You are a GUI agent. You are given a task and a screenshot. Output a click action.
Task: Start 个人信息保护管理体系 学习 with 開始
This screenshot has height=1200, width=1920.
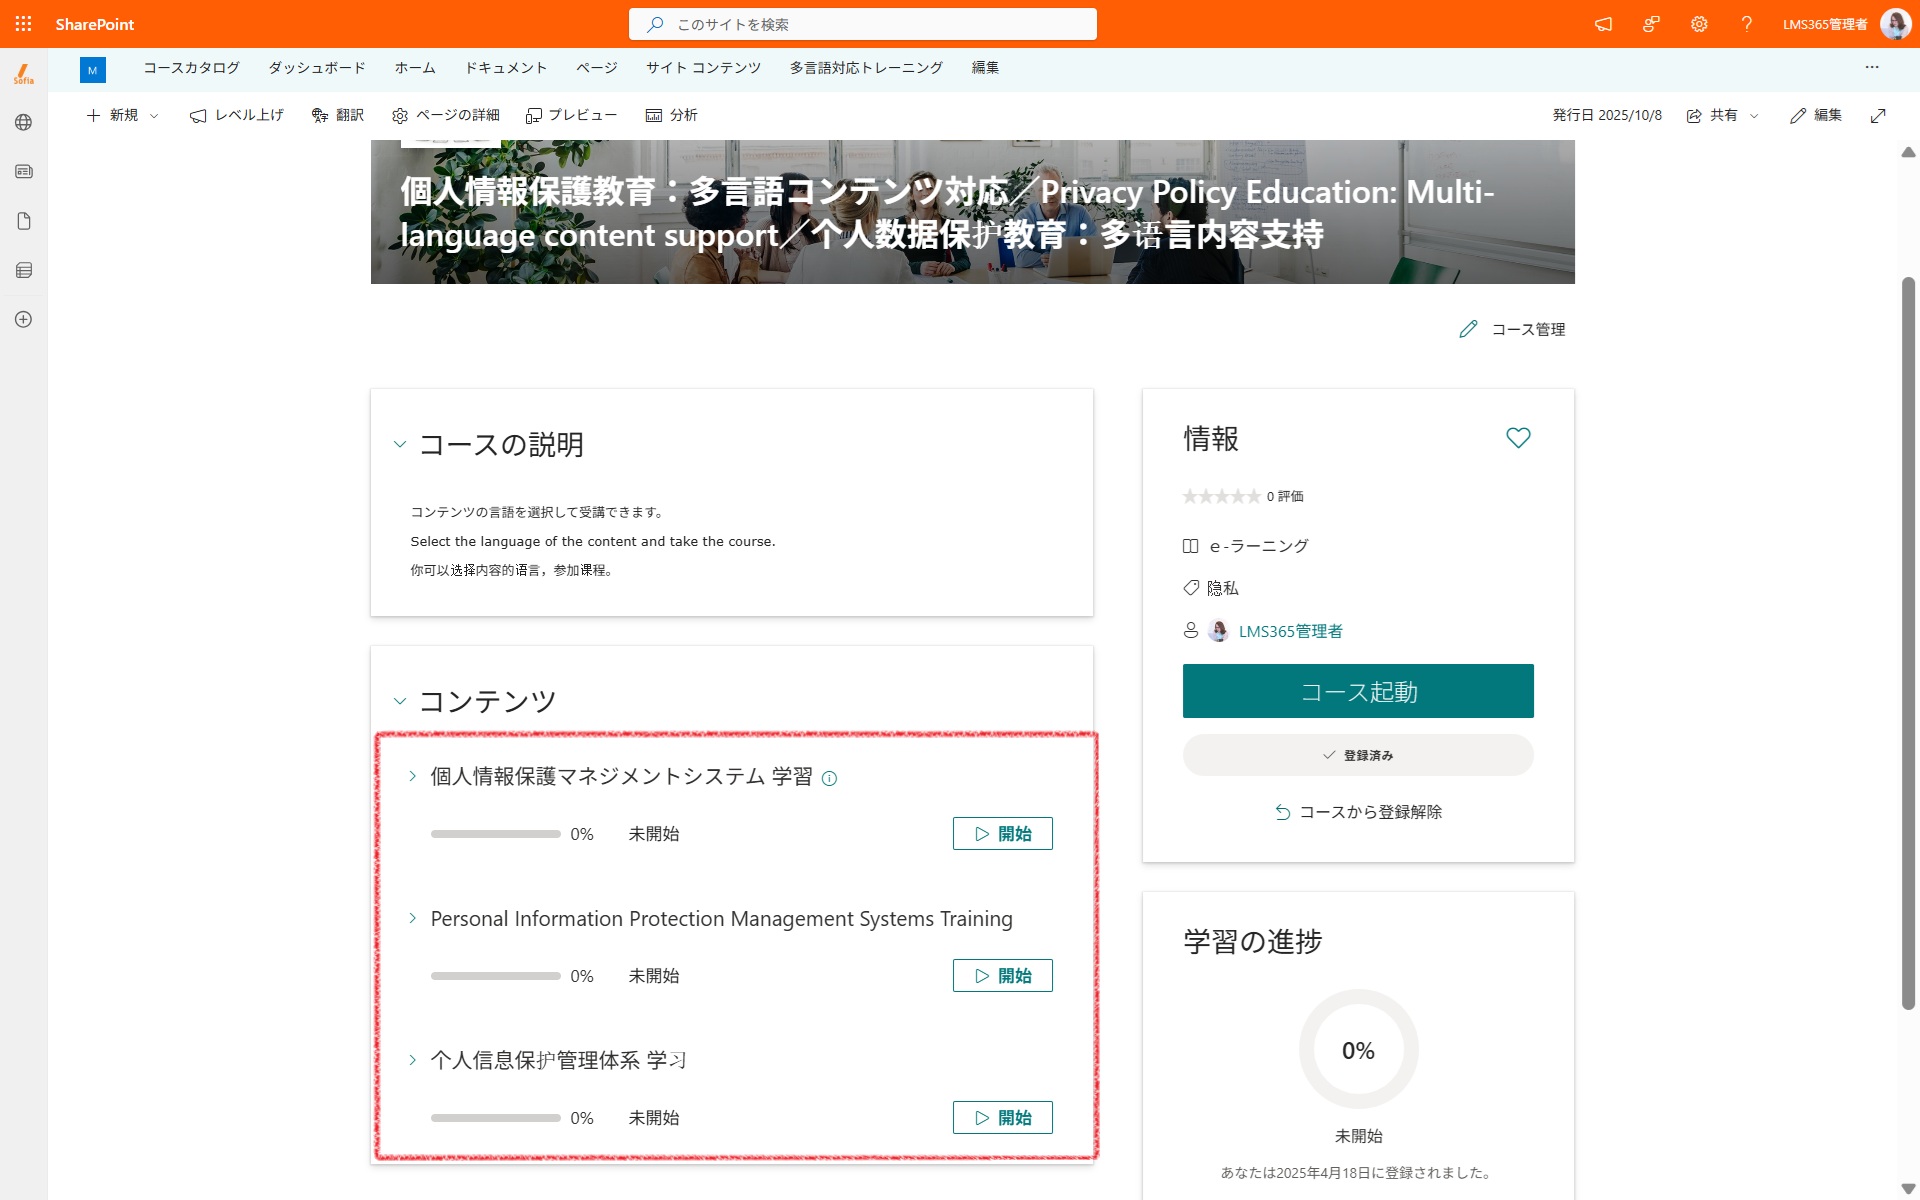(1003, 1118)
